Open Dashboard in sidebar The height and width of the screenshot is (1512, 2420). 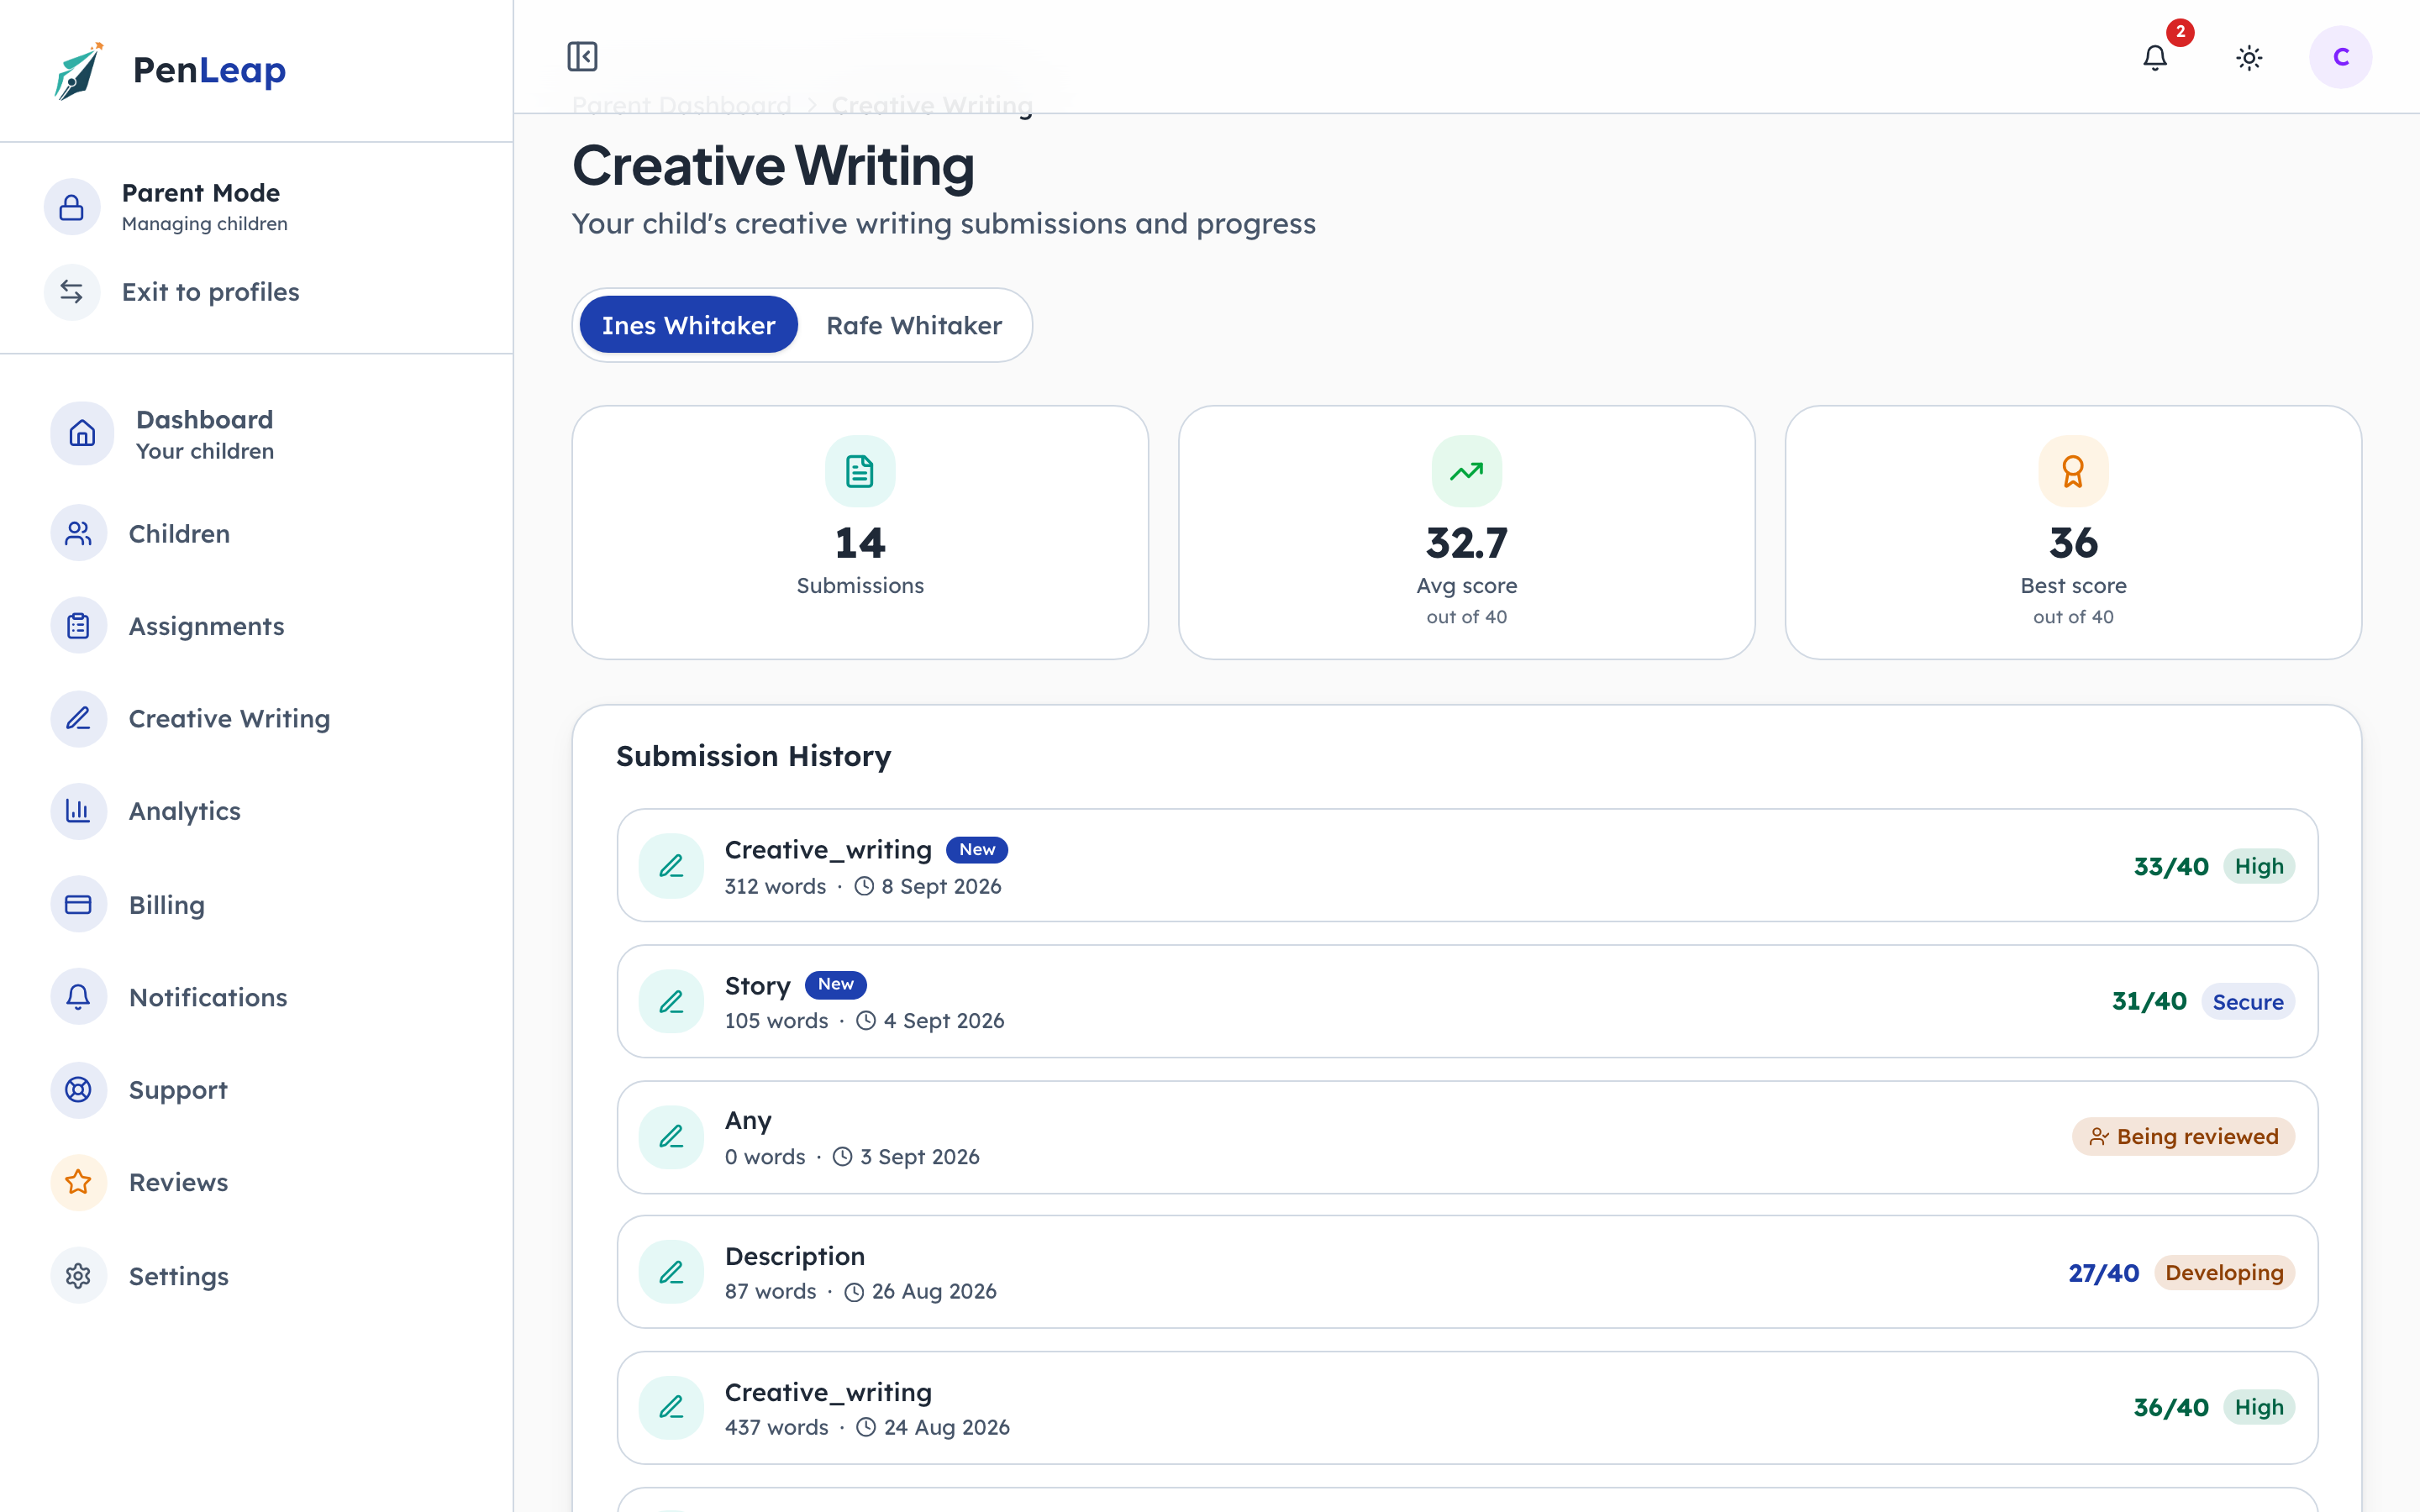[x=257, y=434]
